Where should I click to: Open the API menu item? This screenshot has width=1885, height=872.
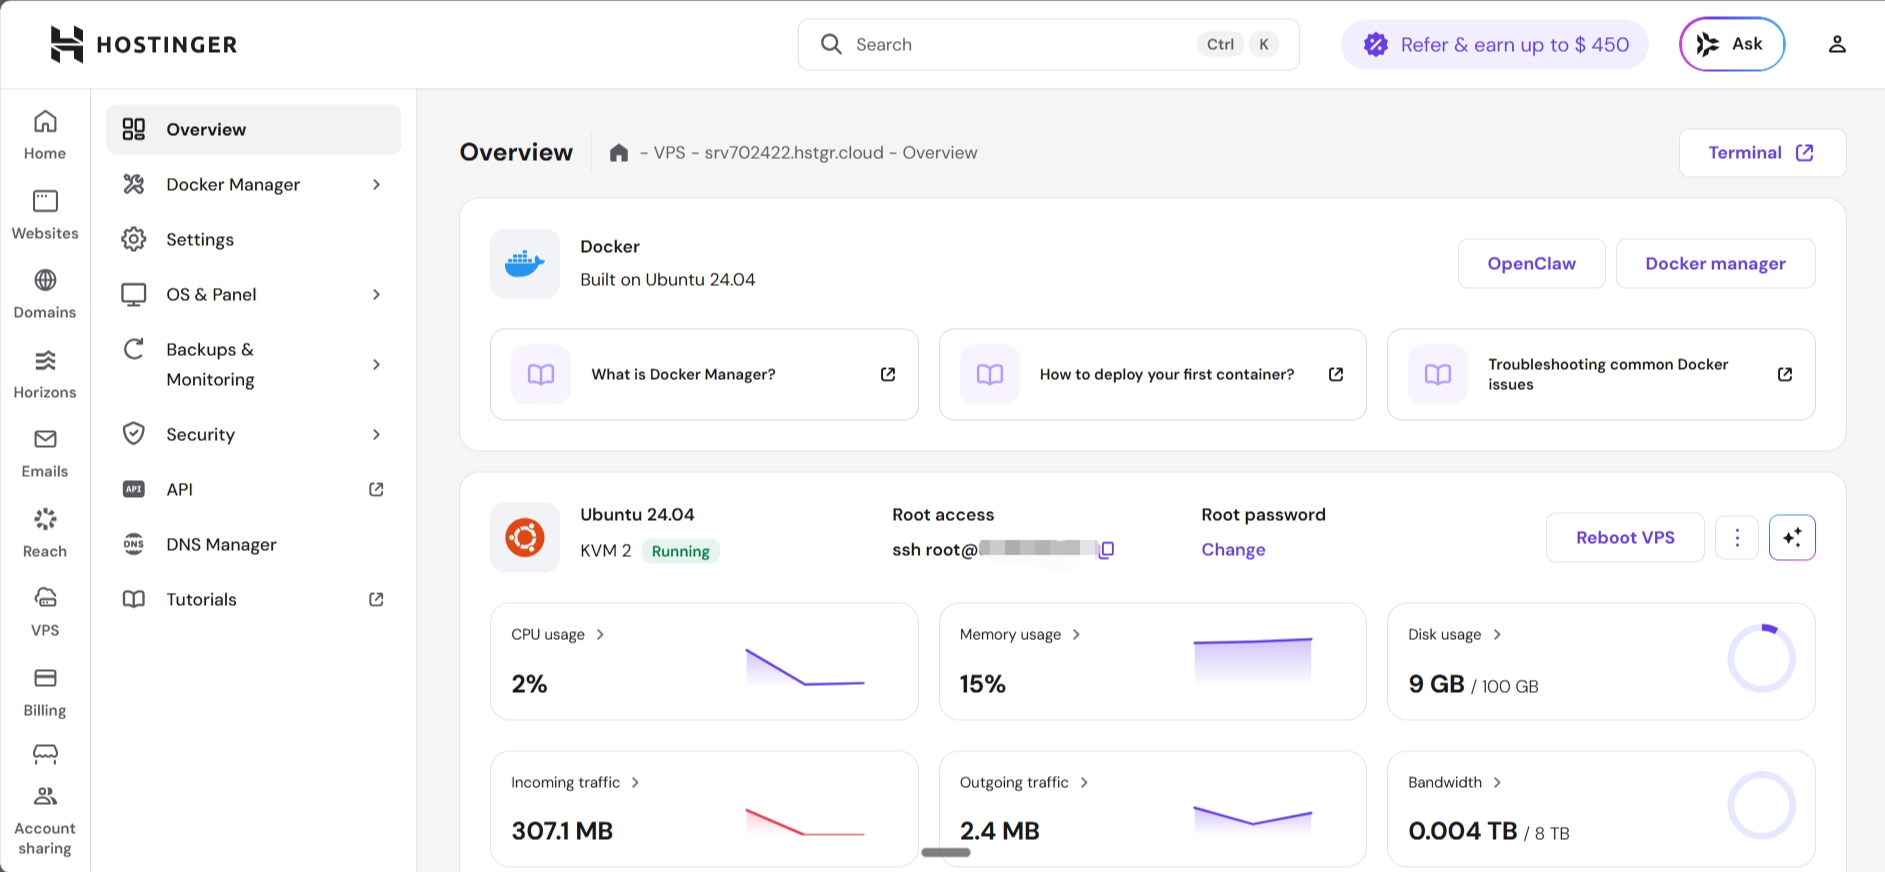click(254, 489)
